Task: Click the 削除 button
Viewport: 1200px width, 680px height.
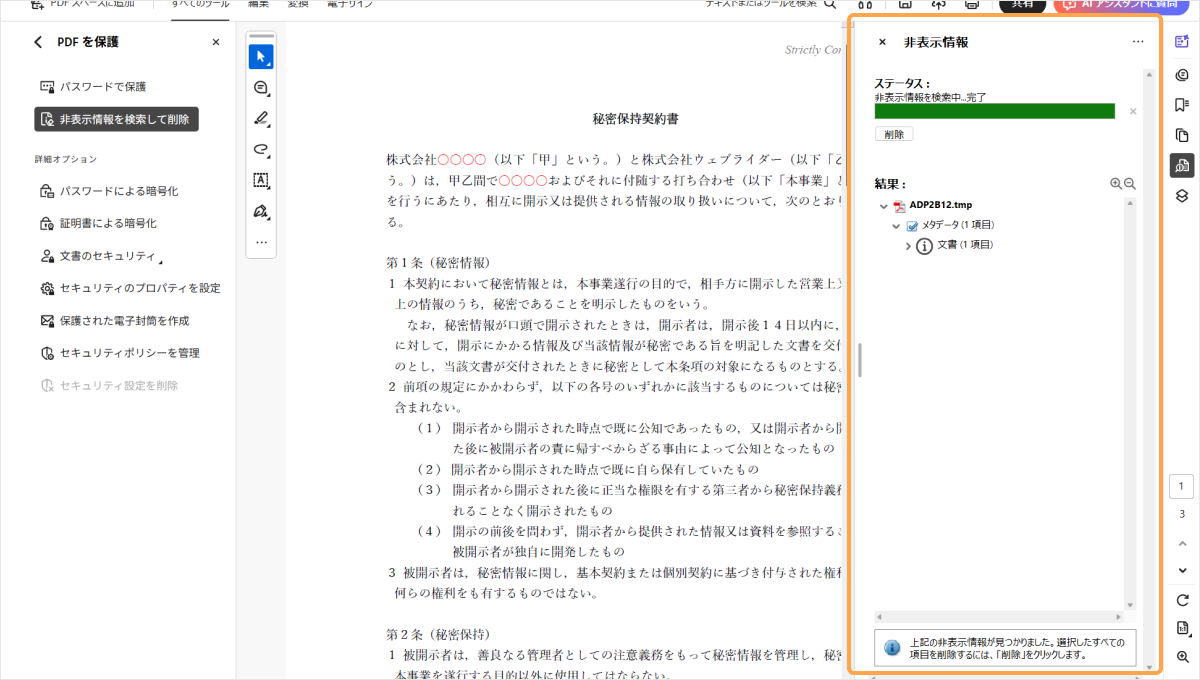Action: (893, 134)
